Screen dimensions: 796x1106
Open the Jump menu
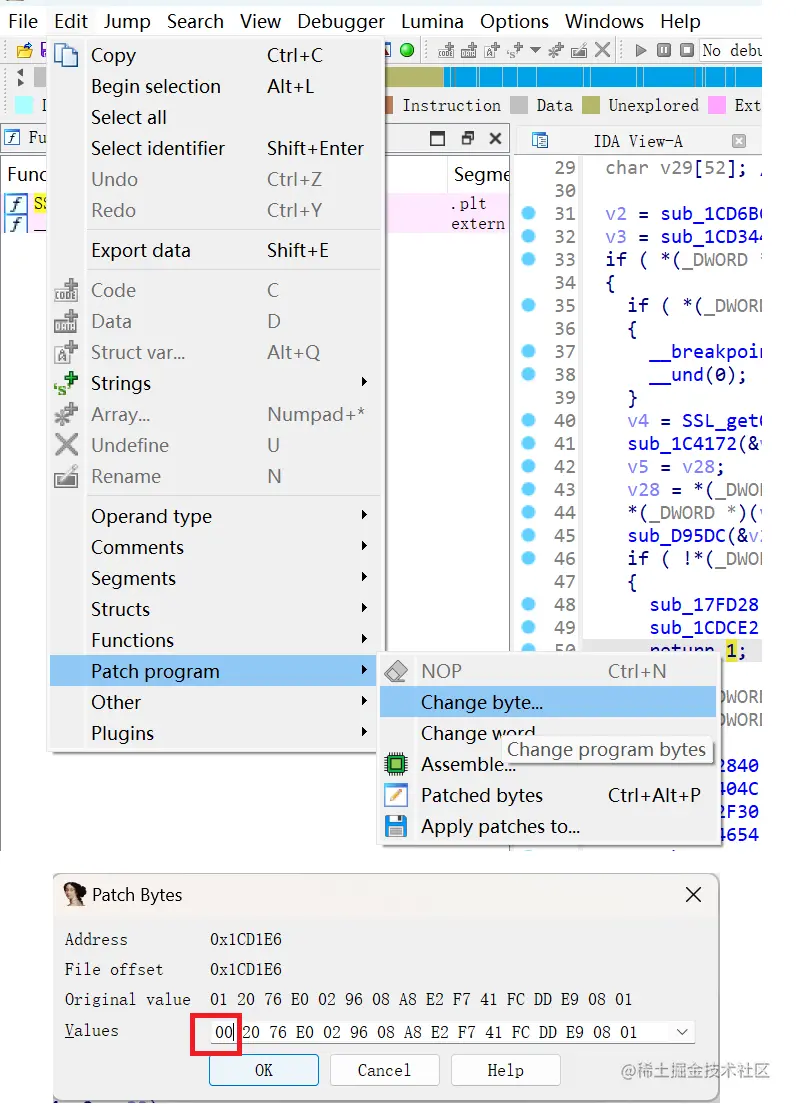[127, 21]
